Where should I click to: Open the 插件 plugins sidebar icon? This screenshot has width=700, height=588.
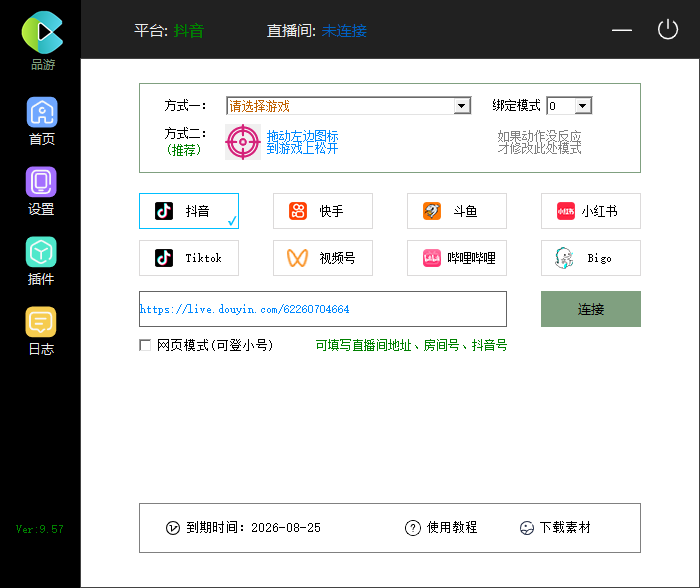coord(41,253)
